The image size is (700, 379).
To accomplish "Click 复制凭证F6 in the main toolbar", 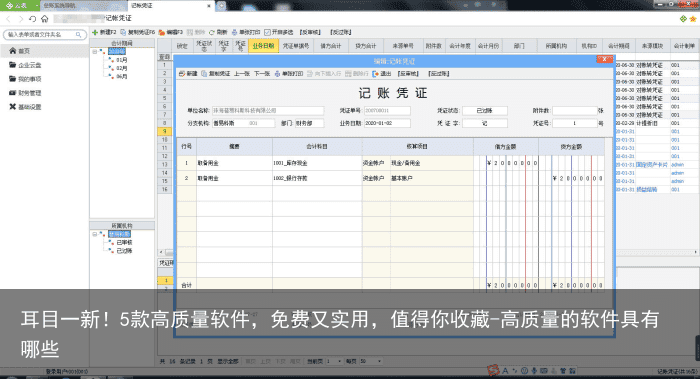I will pyautogui.click(x=138, y=32).
